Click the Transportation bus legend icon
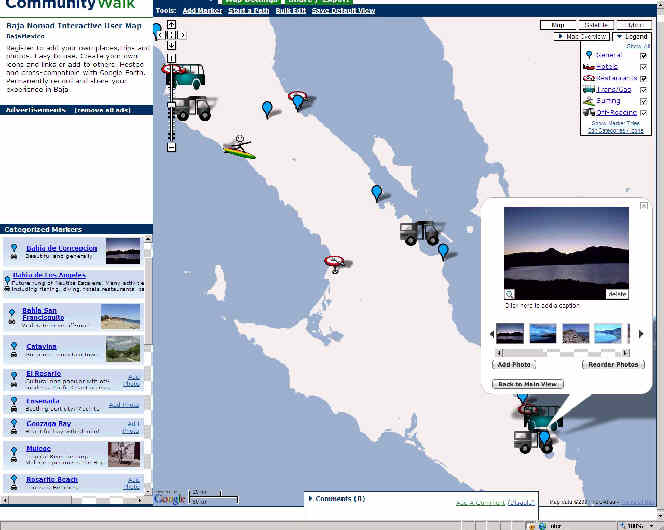 coord(589,90)
